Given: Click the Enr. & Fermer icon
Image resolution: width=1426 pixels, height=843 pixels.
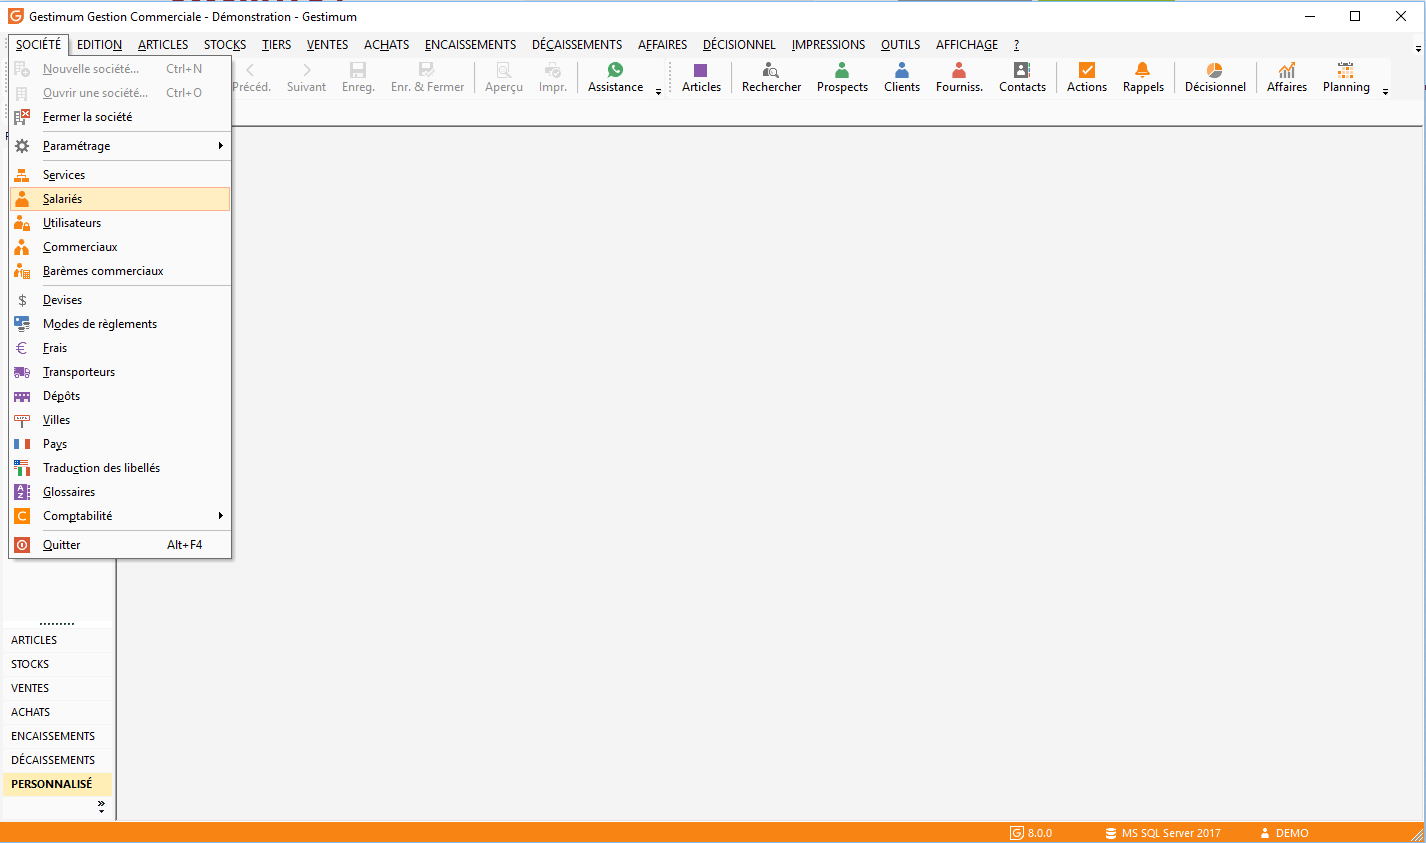Looking at the screenshot, I should (x=427, y=70).
